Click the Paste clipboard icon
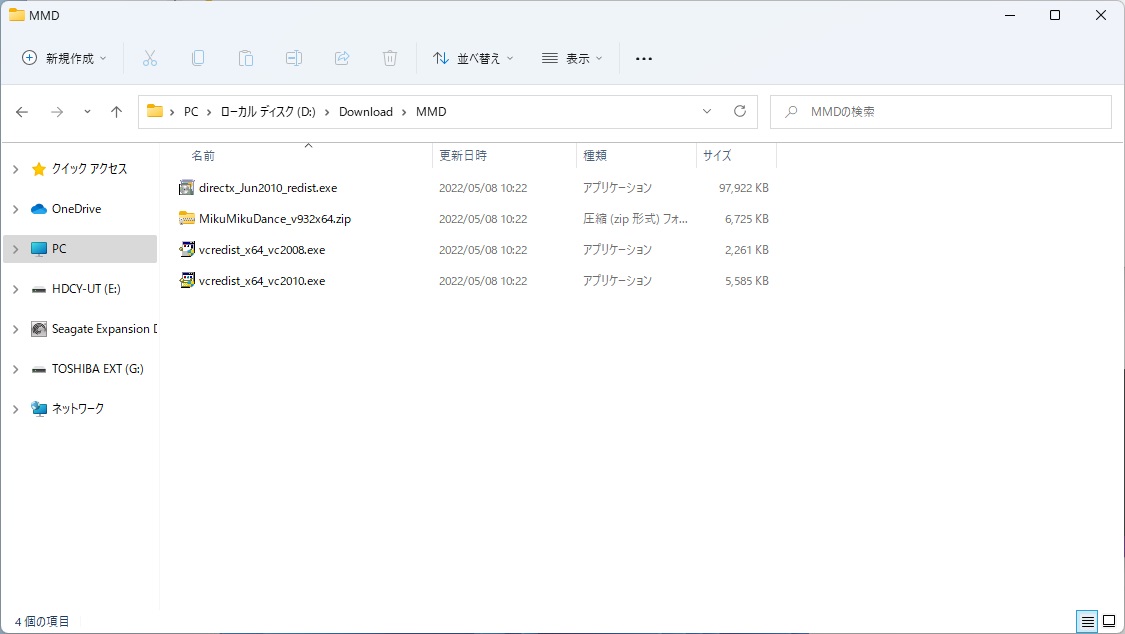Image resolution: width=1125 pixels, height=634 pixels. click(245, 59)
